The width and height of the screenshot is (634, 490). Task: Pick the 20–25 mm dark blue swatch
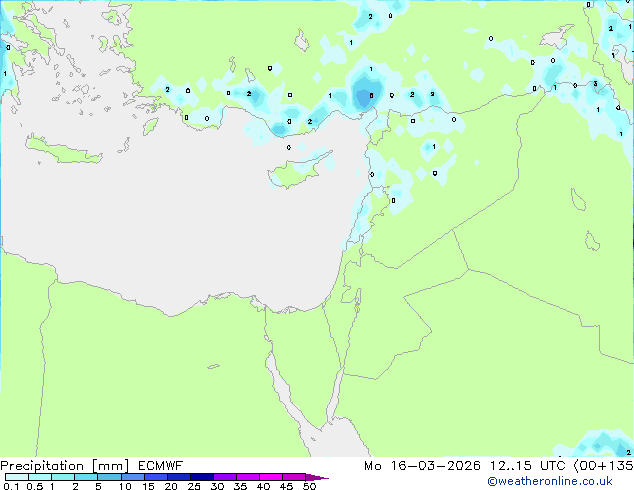point(178,477)
